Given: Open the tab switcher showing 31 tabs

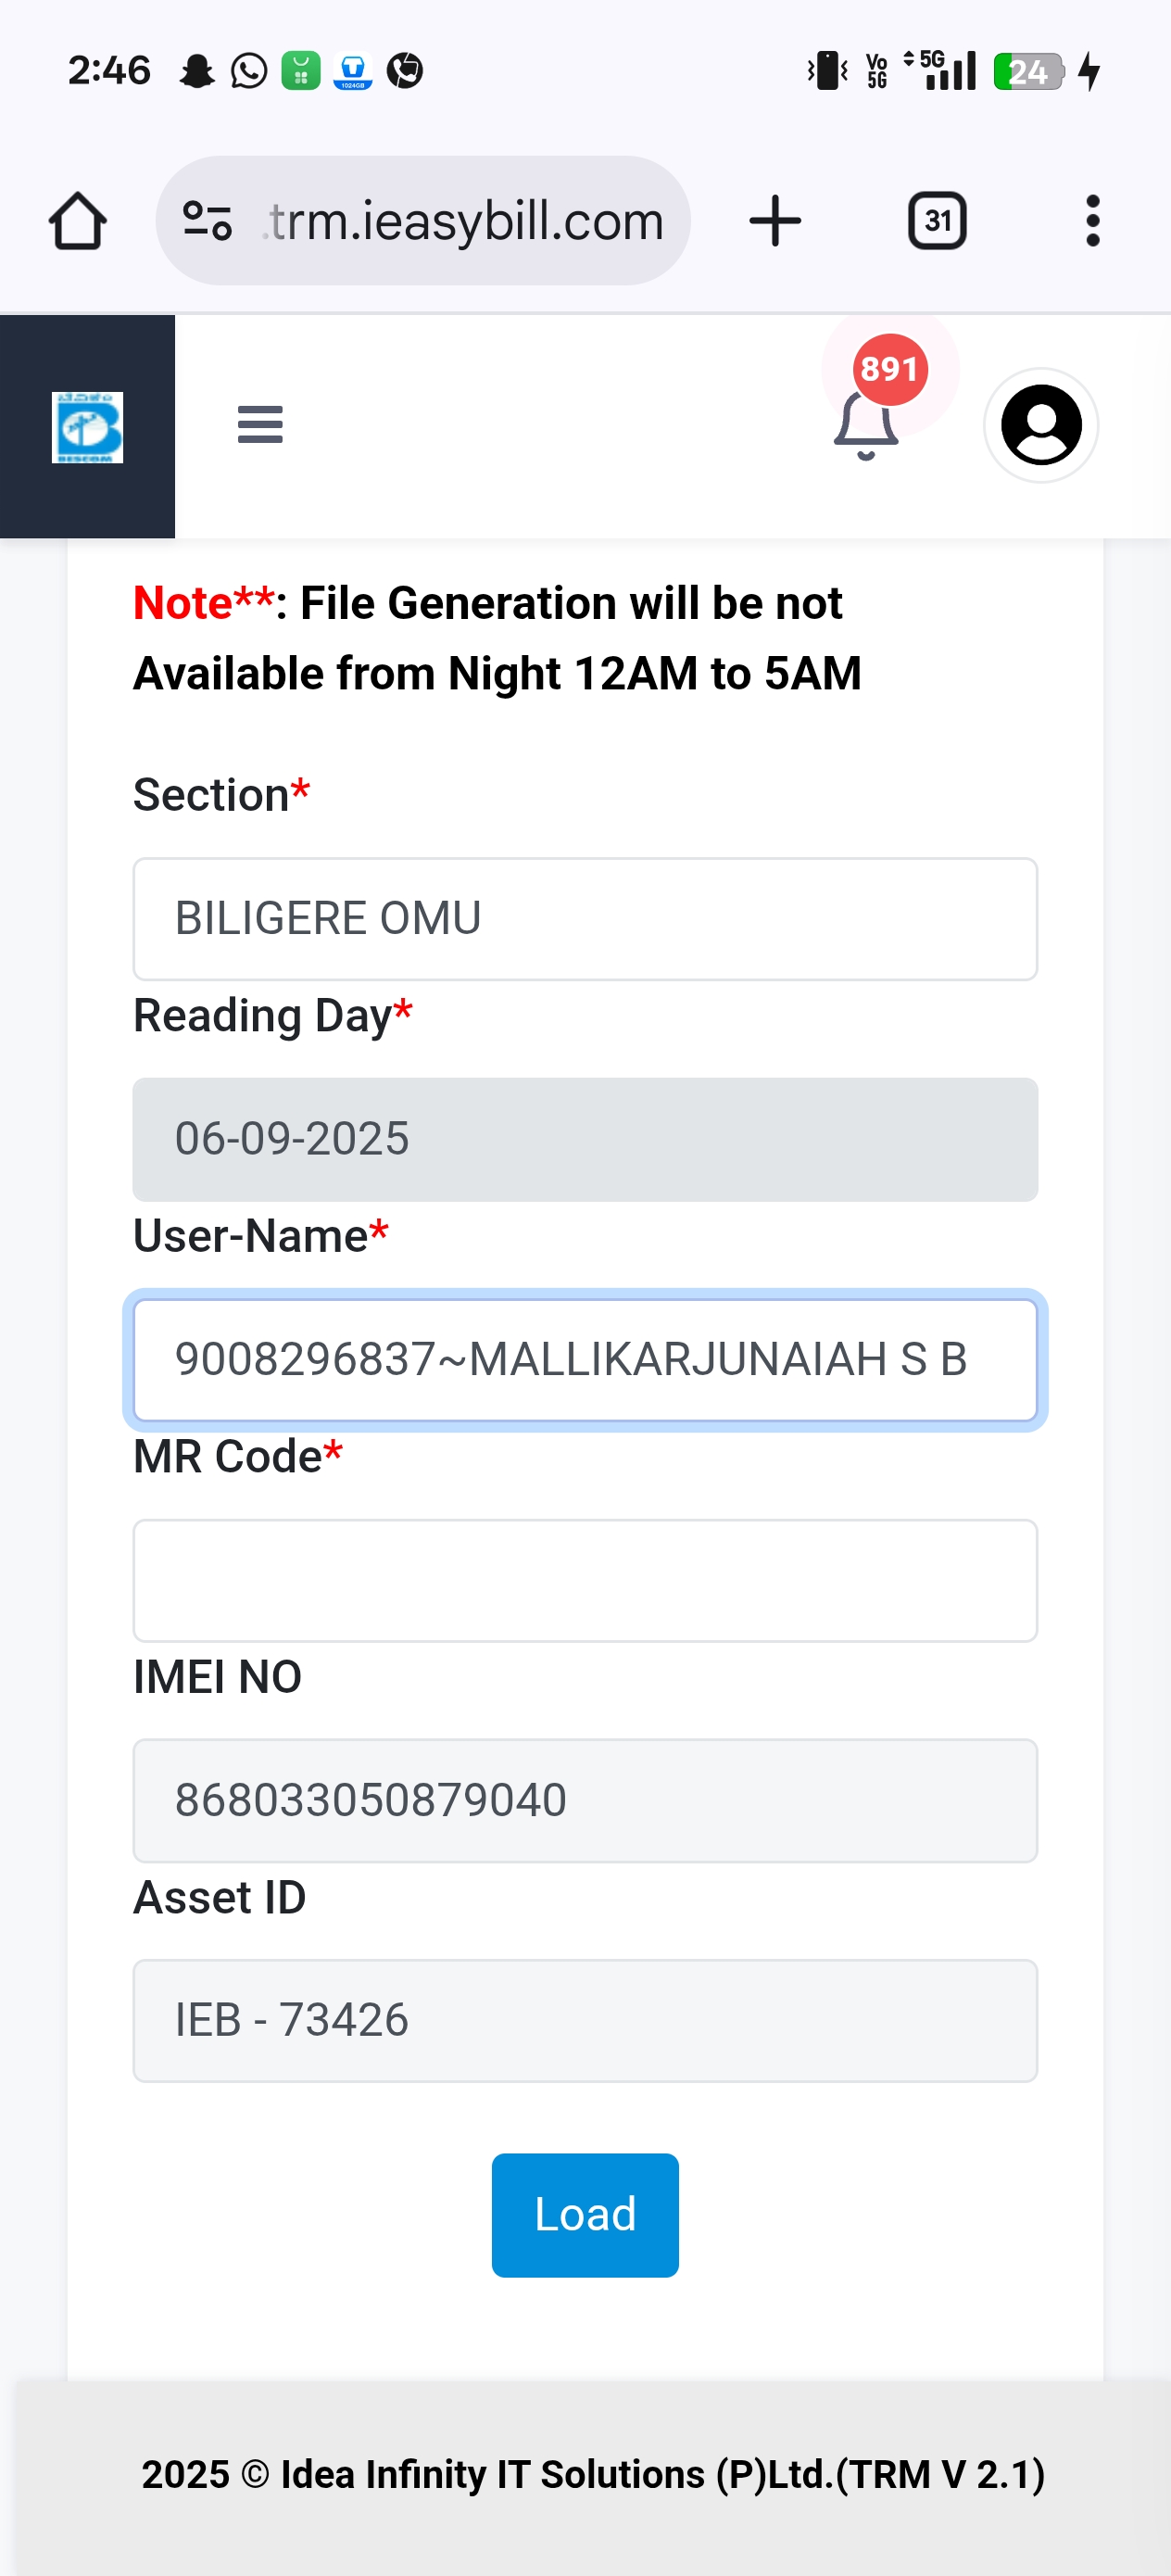Looking at the screenshot, I should click(937, 220).
